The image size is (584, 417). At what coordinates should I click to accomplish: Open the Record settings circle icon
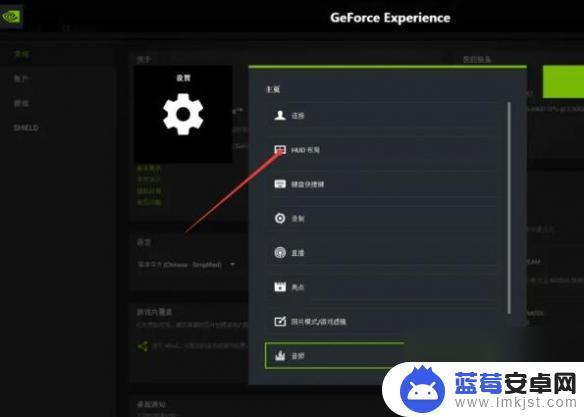[280, 218]
